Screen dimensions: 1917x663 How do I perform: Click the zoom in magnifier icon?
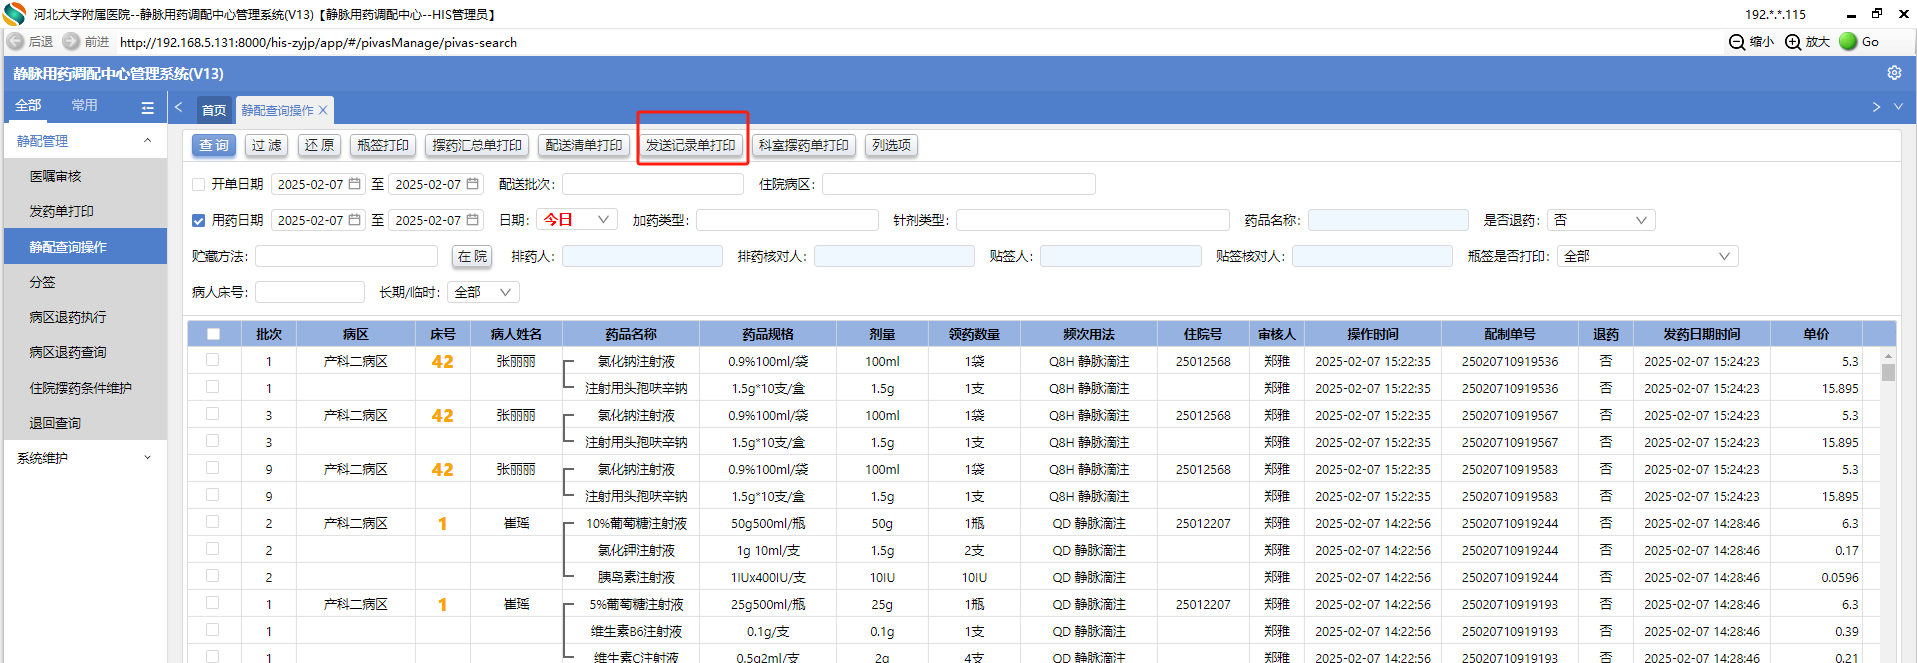[x=1793, y=42]
